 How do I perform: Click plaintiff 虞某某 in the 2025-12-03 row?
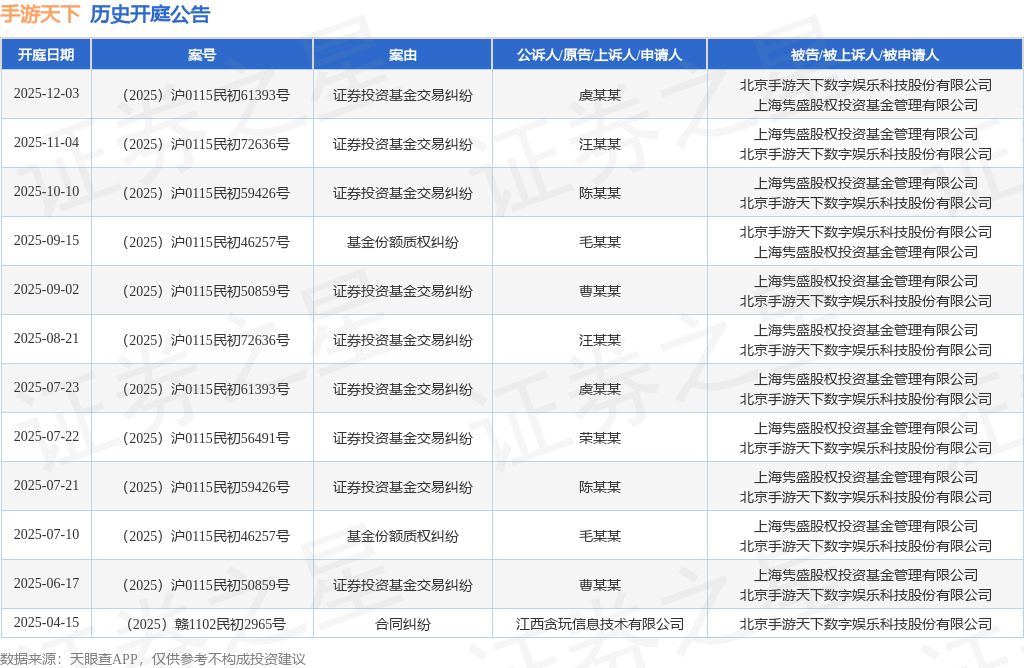(600, 95)
